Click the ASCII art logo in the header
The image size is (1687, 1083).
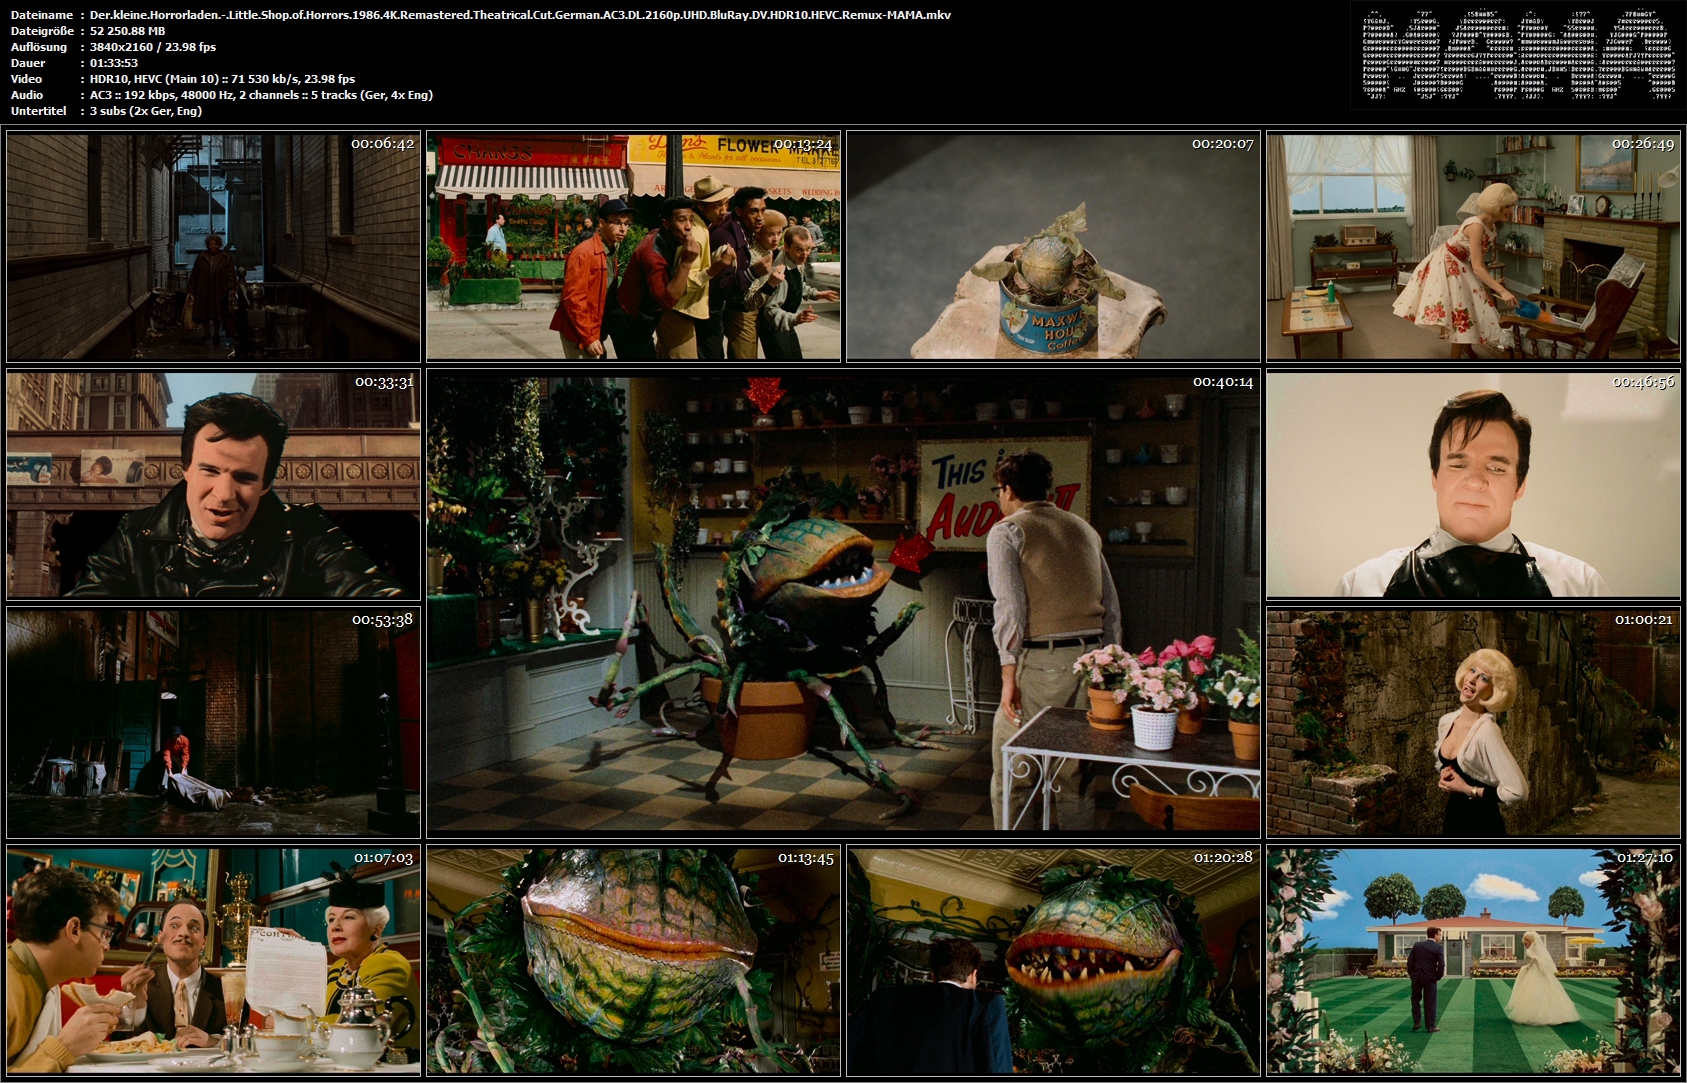(1519, 56)
